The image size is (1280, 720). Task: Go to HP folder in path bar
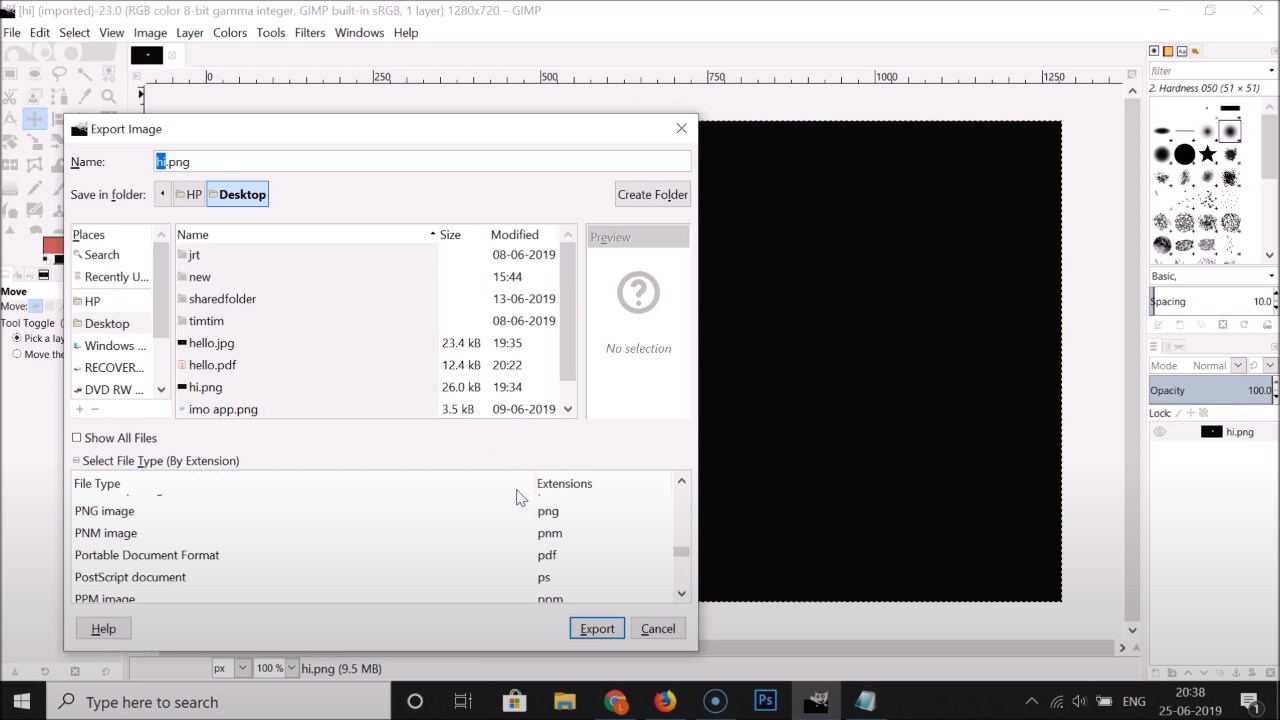tap(189, 195)
